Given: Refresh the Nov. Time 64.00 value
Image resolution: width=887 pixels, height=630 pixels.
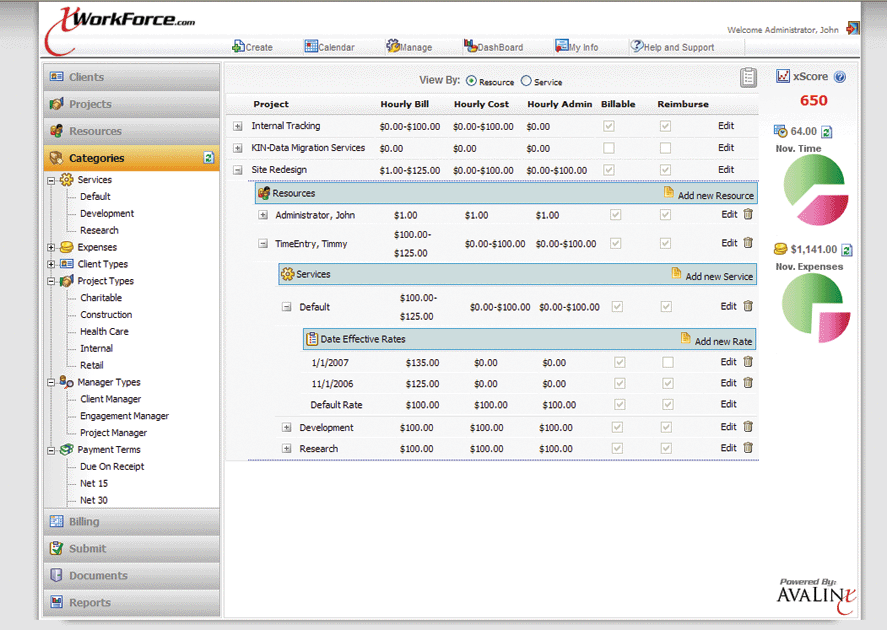Looking at the screenshot, I should [x=827, y=131].
